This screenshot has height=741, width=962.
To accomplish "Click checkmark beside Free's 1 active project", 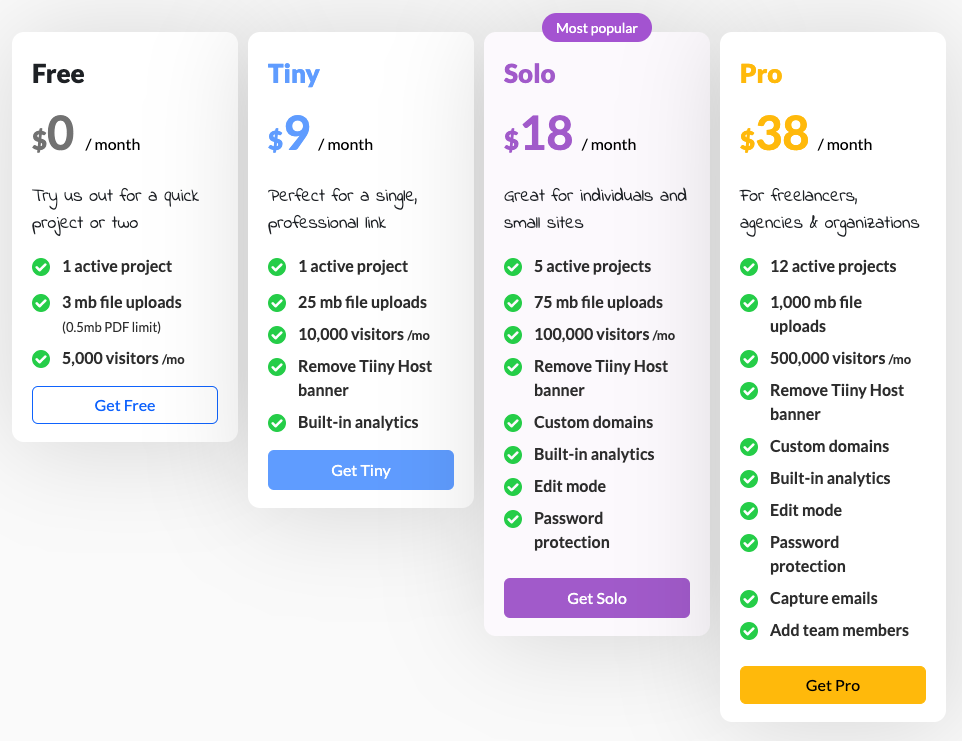I will tap(41, 267).
